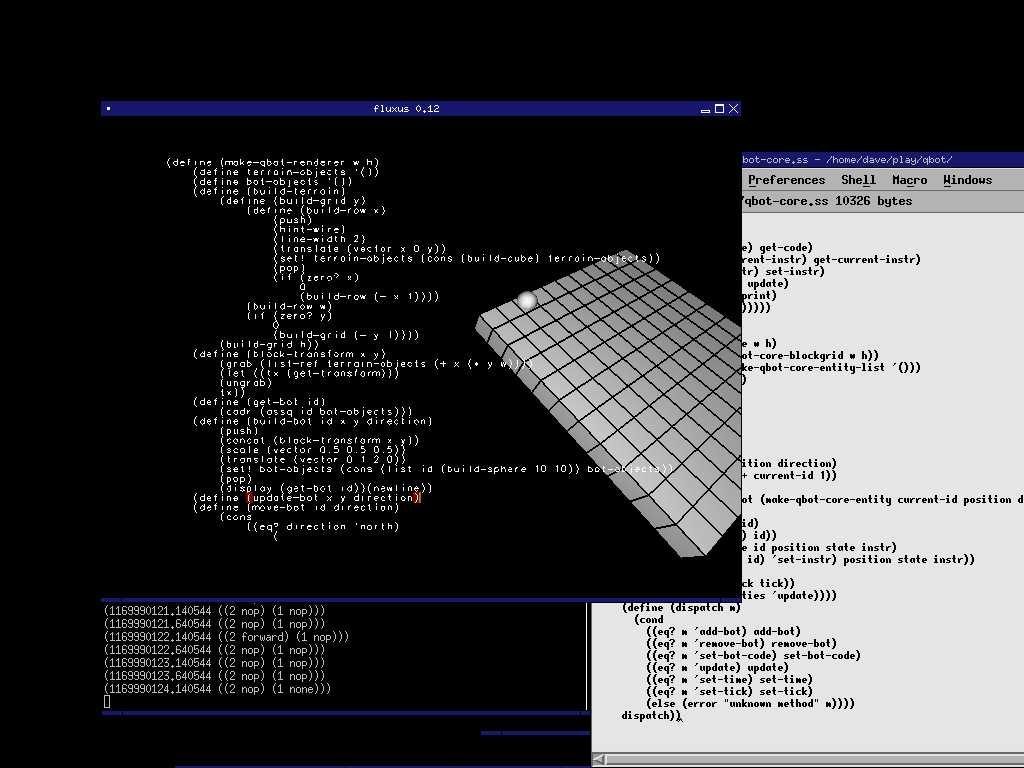Image resolution: width=1024 pixels, height=768 pixels.
Task: Click the white sphere bot on the grid
Action: point(526,300)
